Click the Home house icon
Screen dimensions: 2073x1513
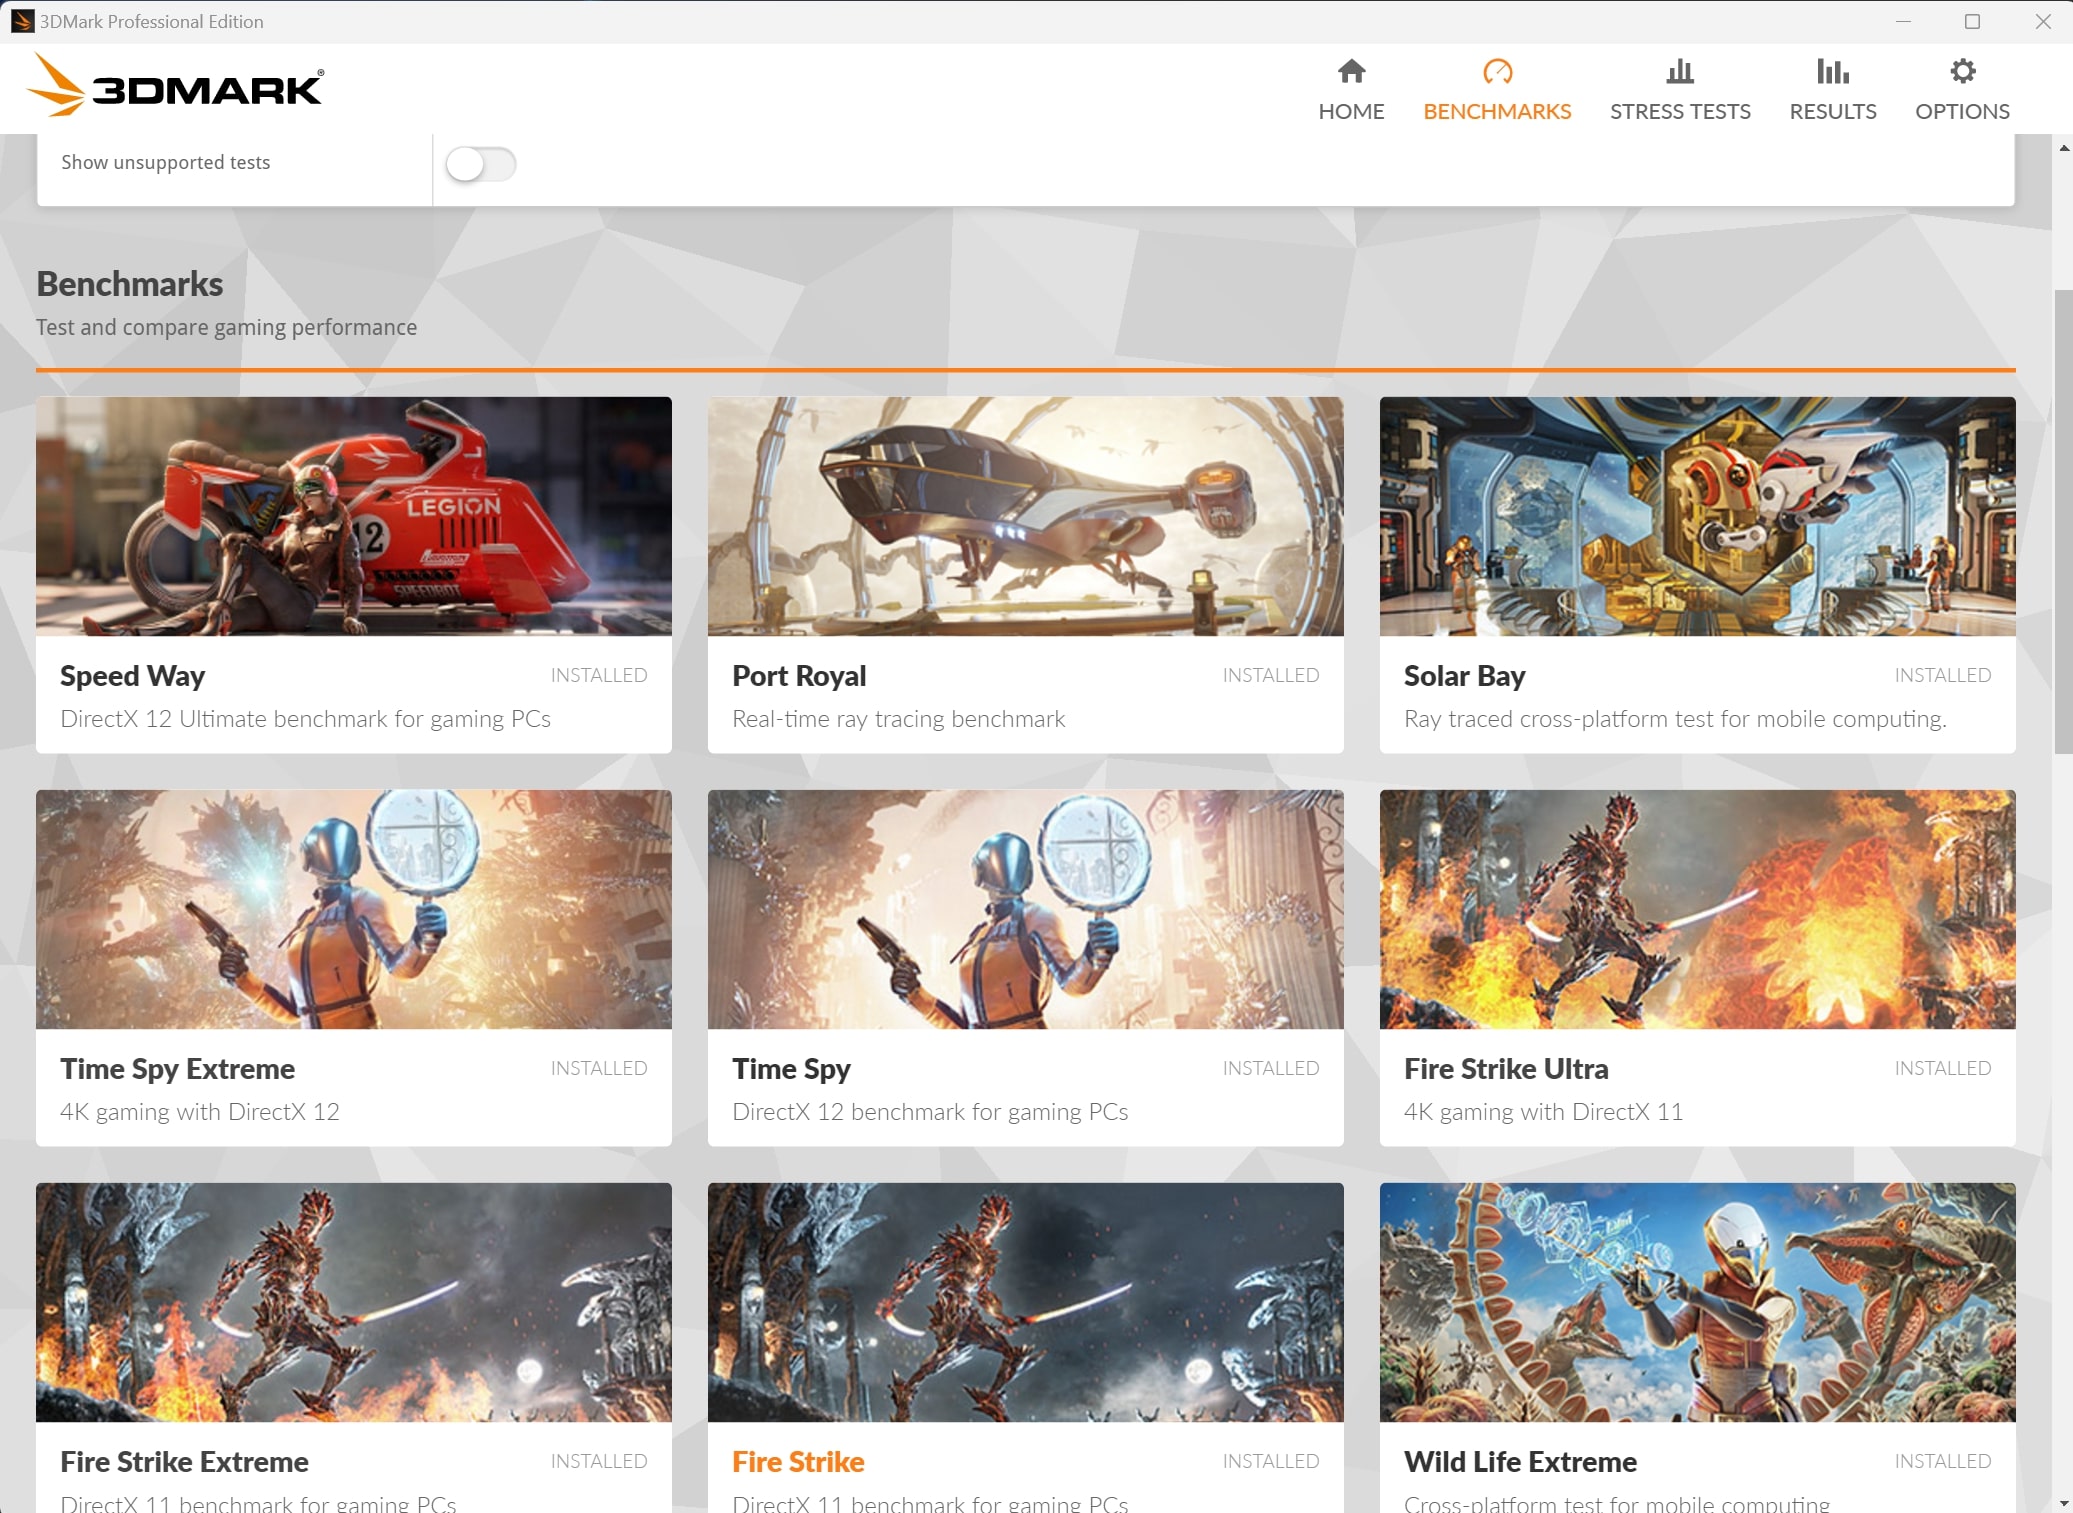pos(1351,71)
